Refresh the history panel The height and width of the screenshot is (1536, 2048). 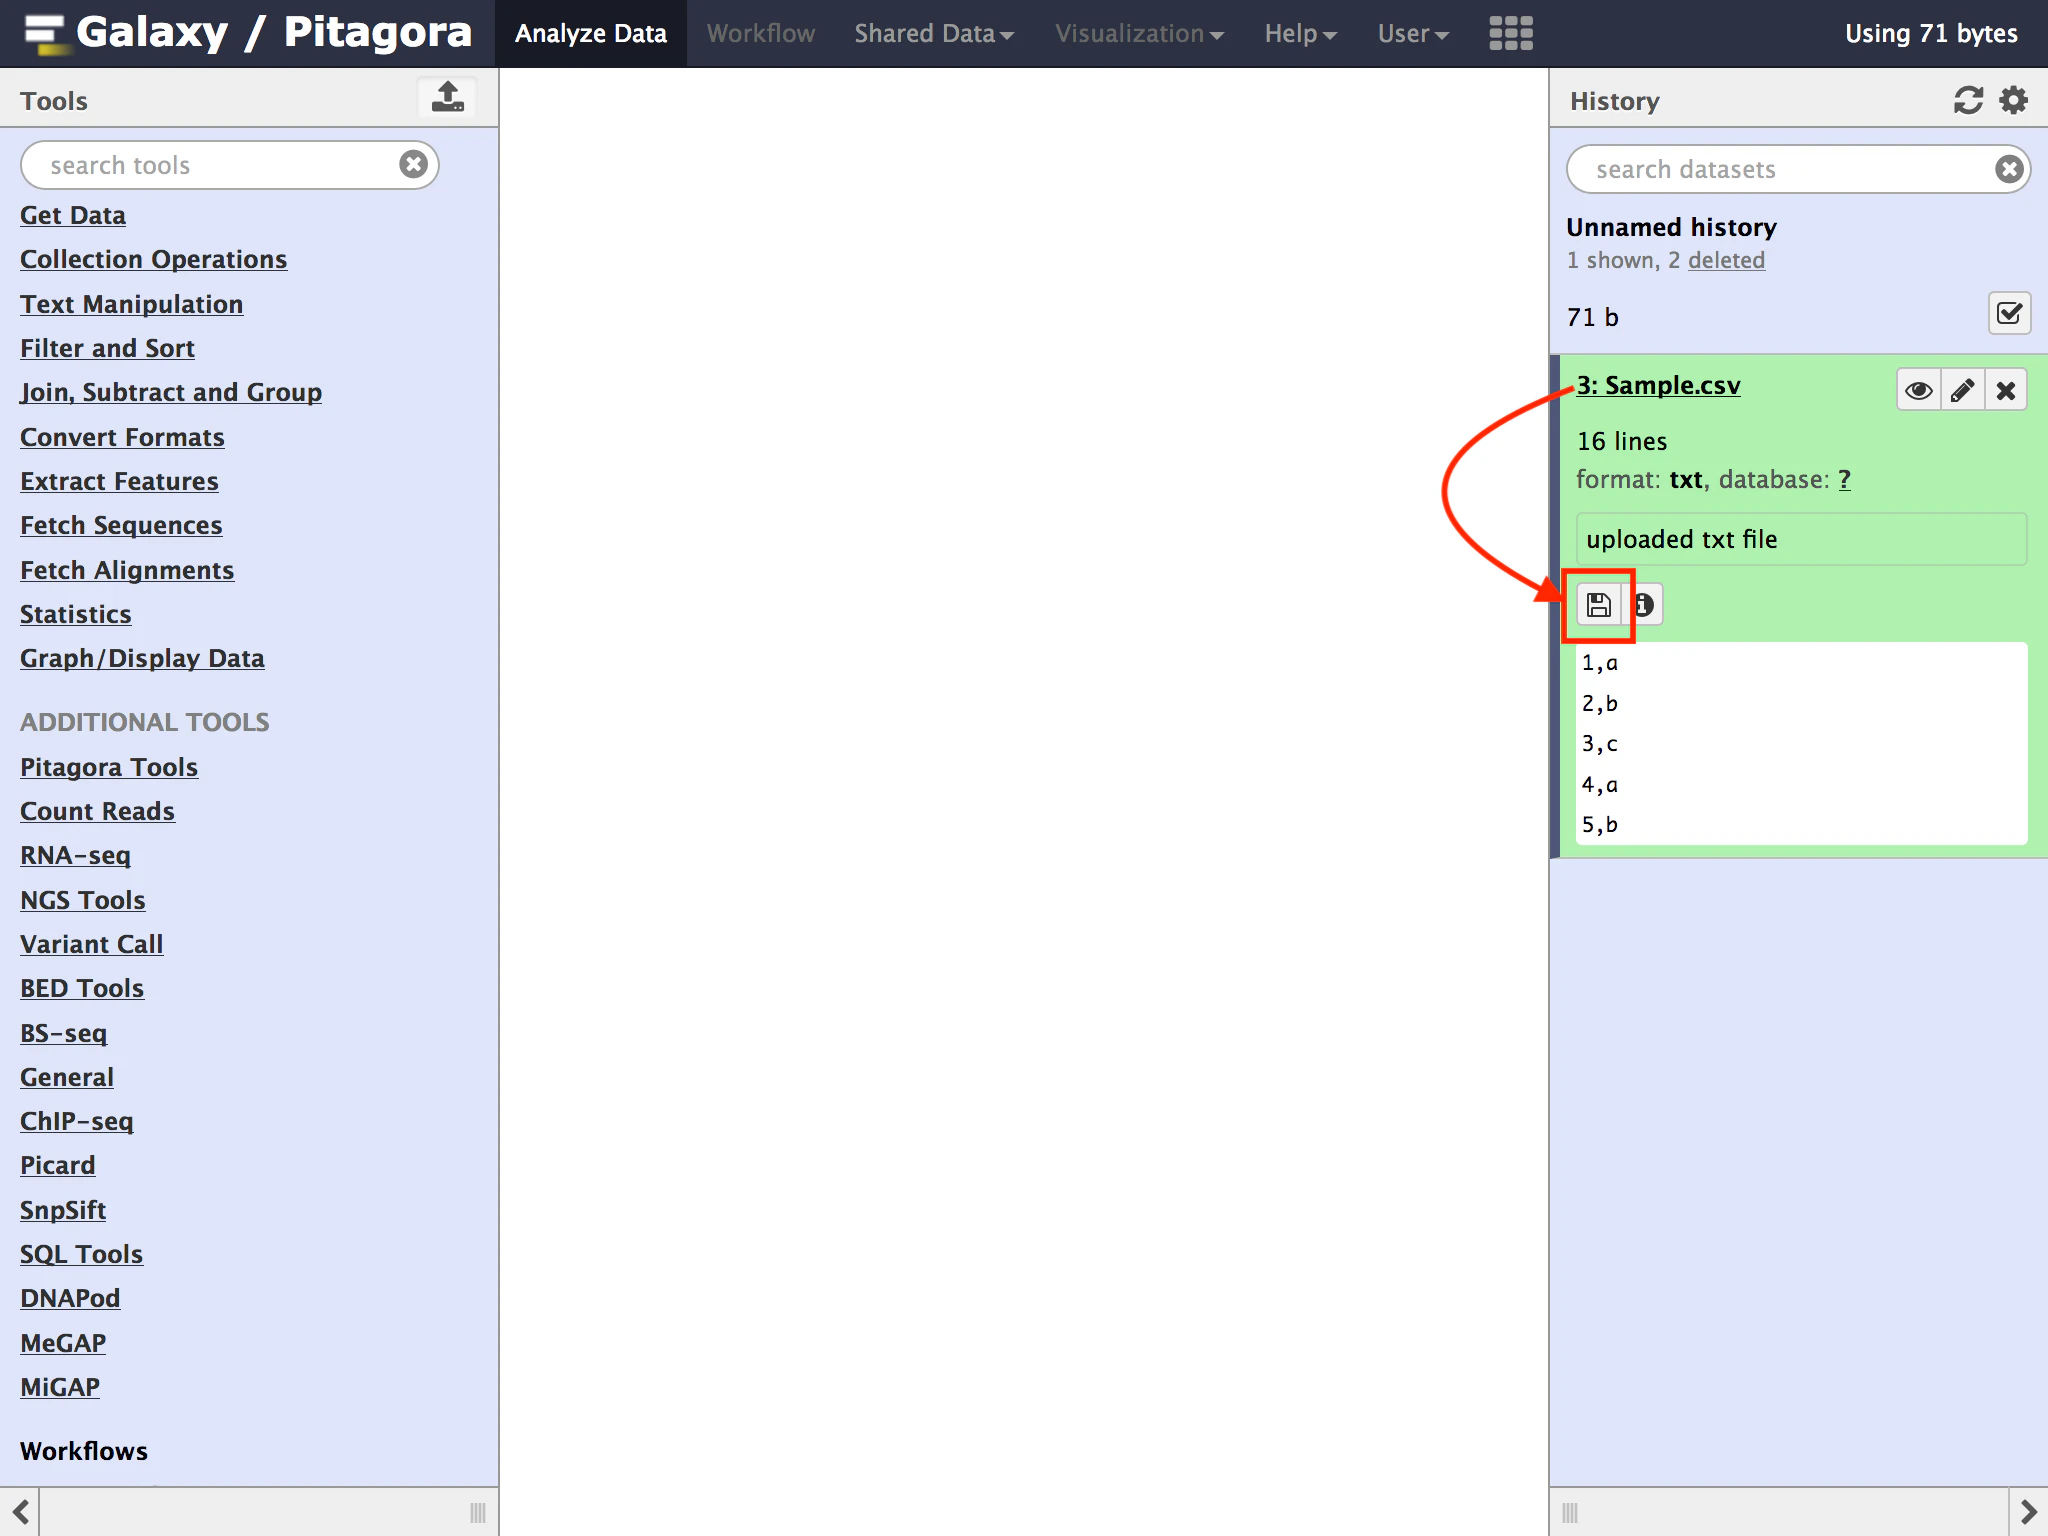coord(1968,100)
